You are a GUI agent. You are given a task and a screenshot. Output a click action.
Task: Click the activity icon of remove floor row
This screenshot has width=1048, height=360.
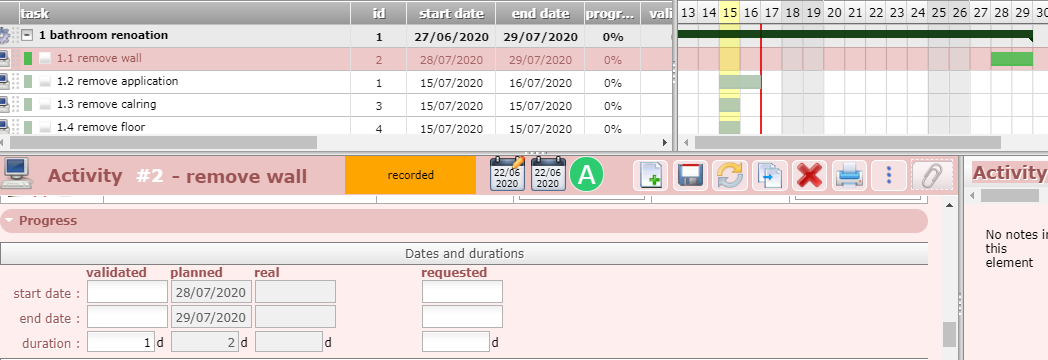tap(4, 127)
